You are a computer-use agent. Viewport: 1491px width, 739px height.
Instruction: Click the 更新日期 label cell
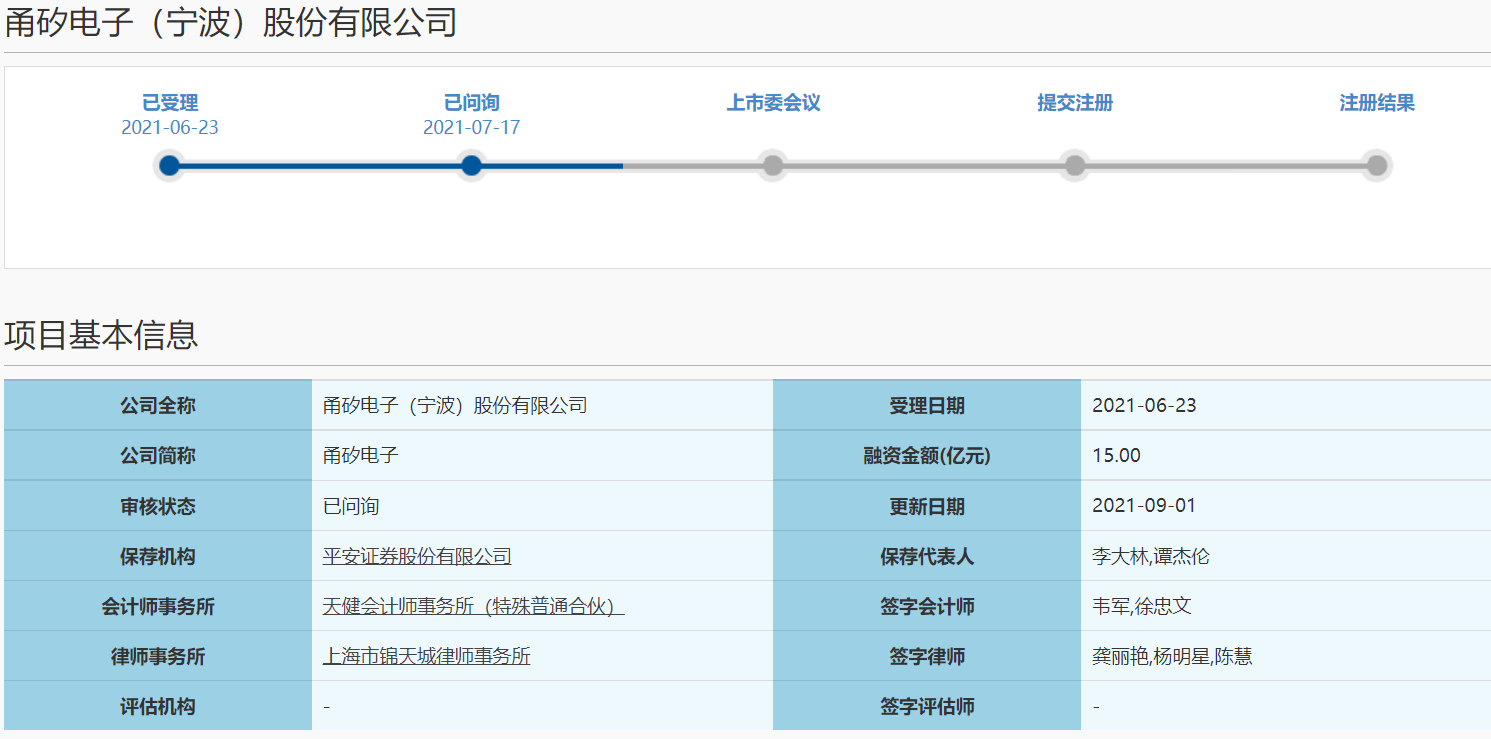[x=927, y=505]
